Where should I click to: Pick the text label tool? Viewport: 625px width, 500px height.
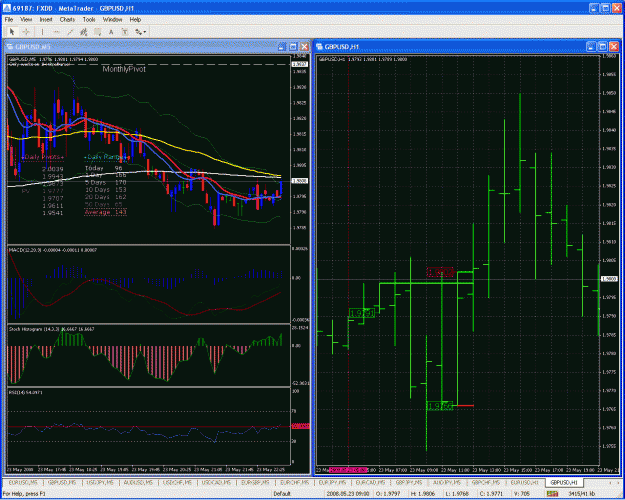(125, 32)
